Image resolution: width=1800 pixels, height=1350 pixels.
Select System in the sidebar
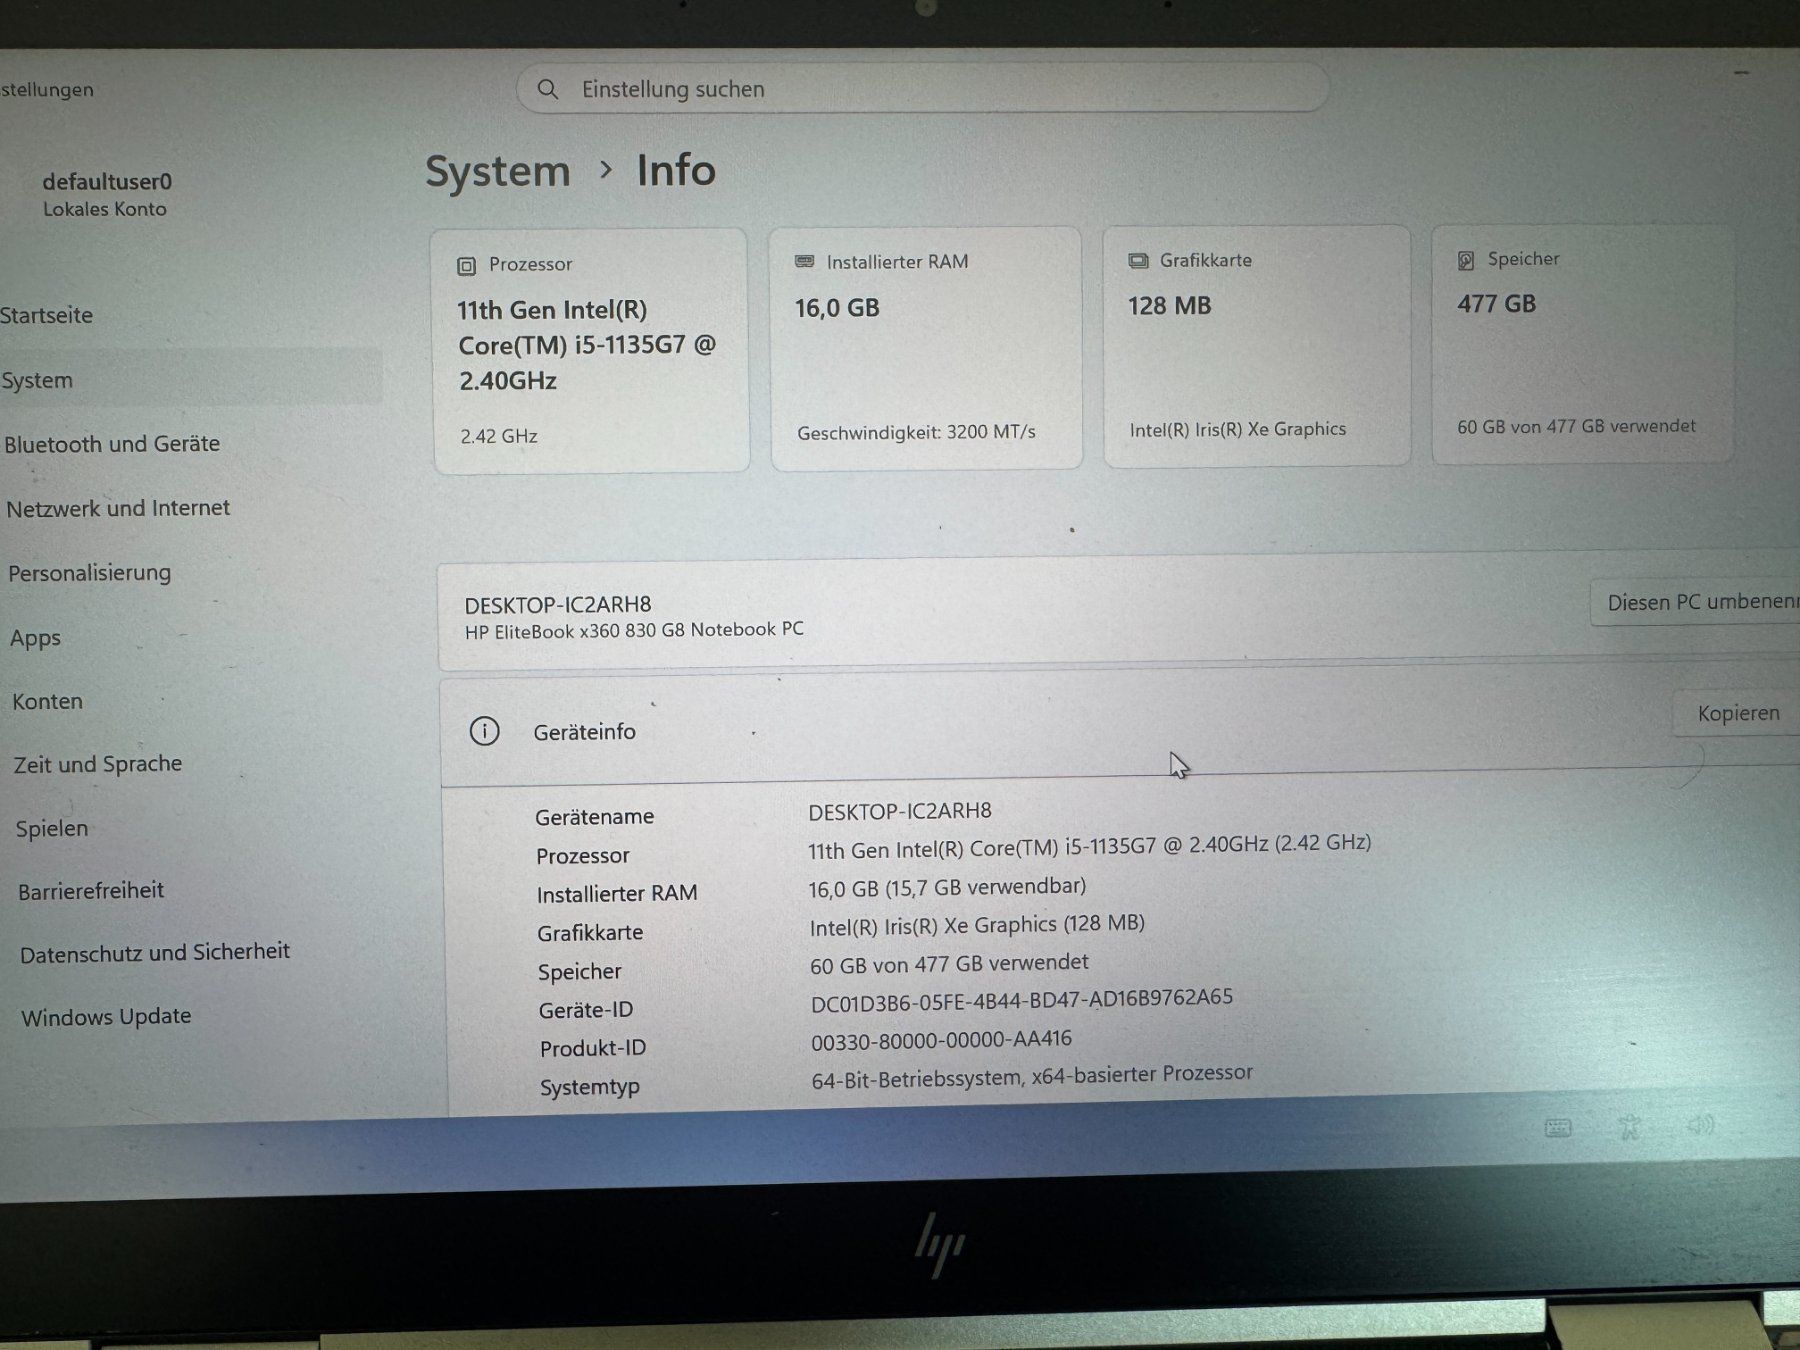click(190, 378)
